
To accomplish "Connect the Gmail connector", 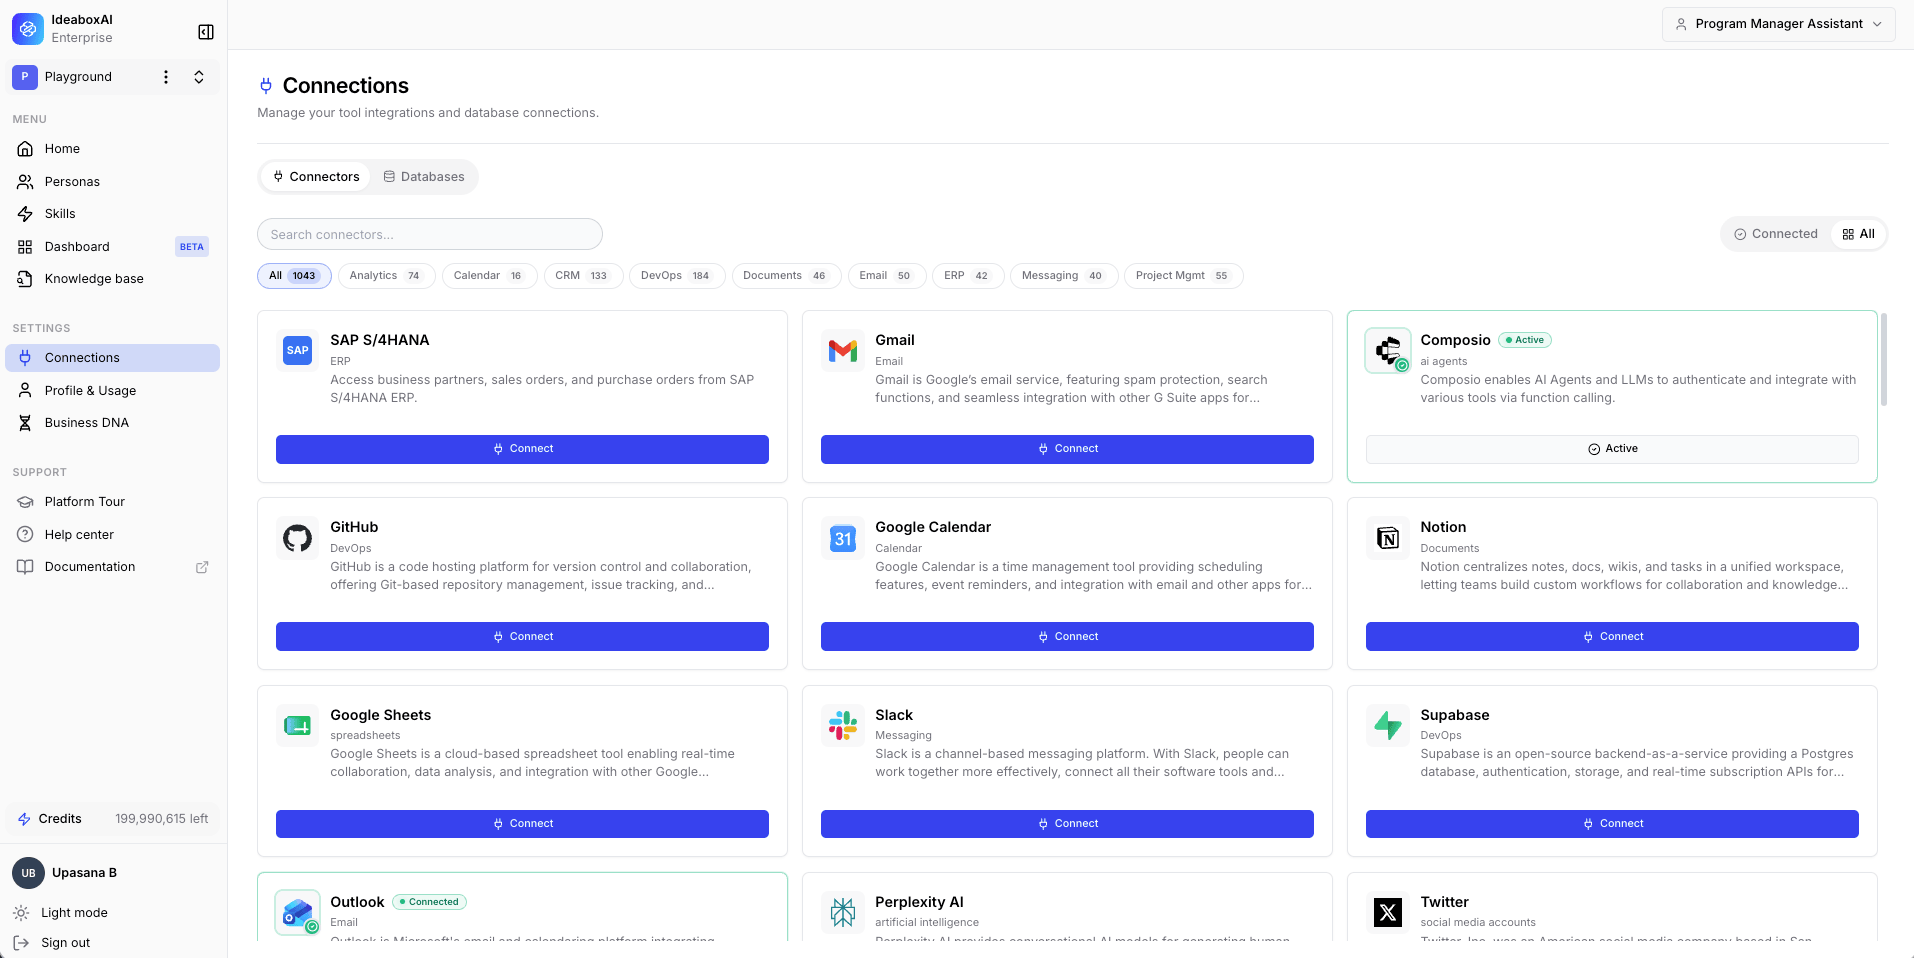I will pyautogui.click(x=1067, y=449).
